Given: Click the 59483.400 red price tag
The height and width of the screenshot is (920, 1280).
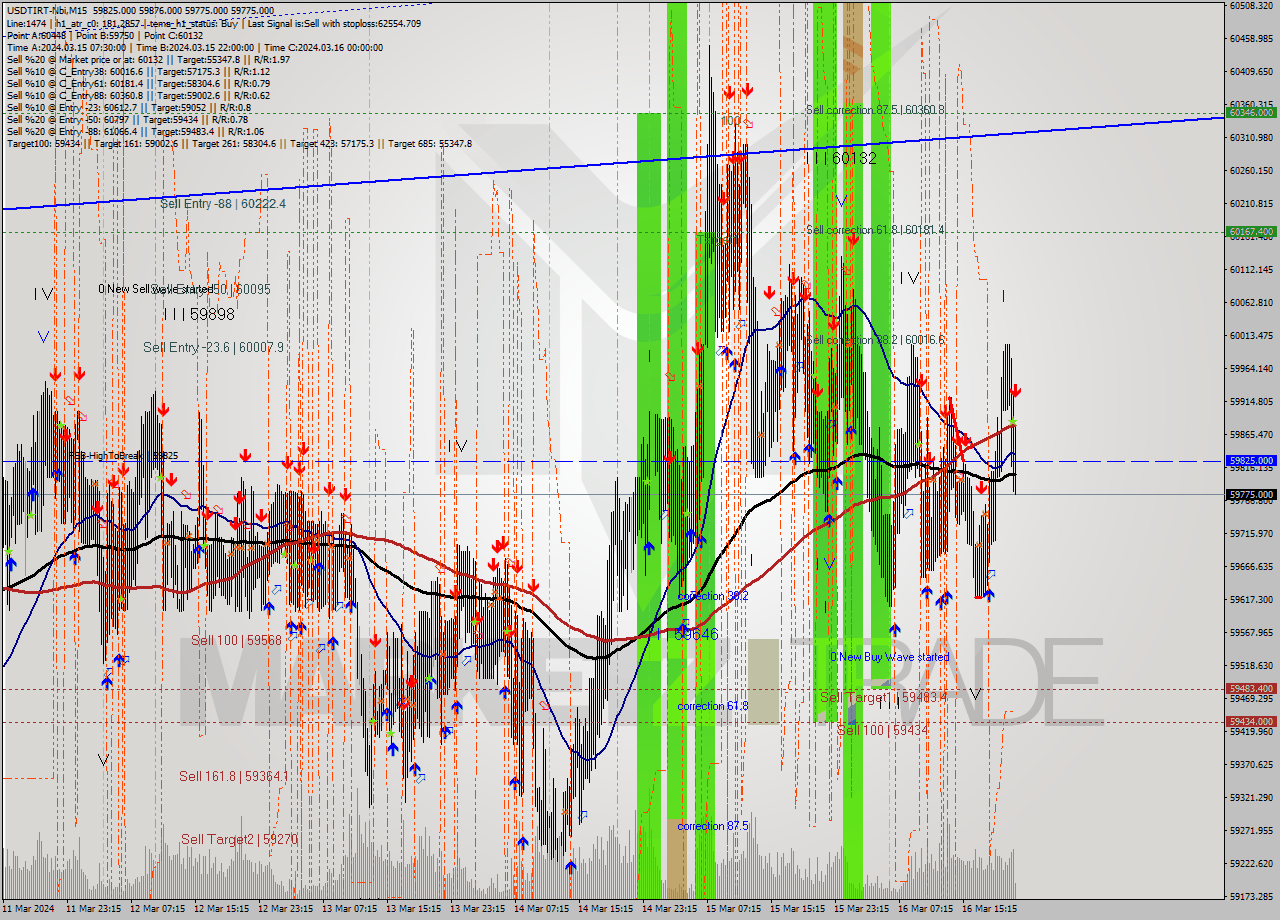Looking at the screenshot, I should [1251, 689].
